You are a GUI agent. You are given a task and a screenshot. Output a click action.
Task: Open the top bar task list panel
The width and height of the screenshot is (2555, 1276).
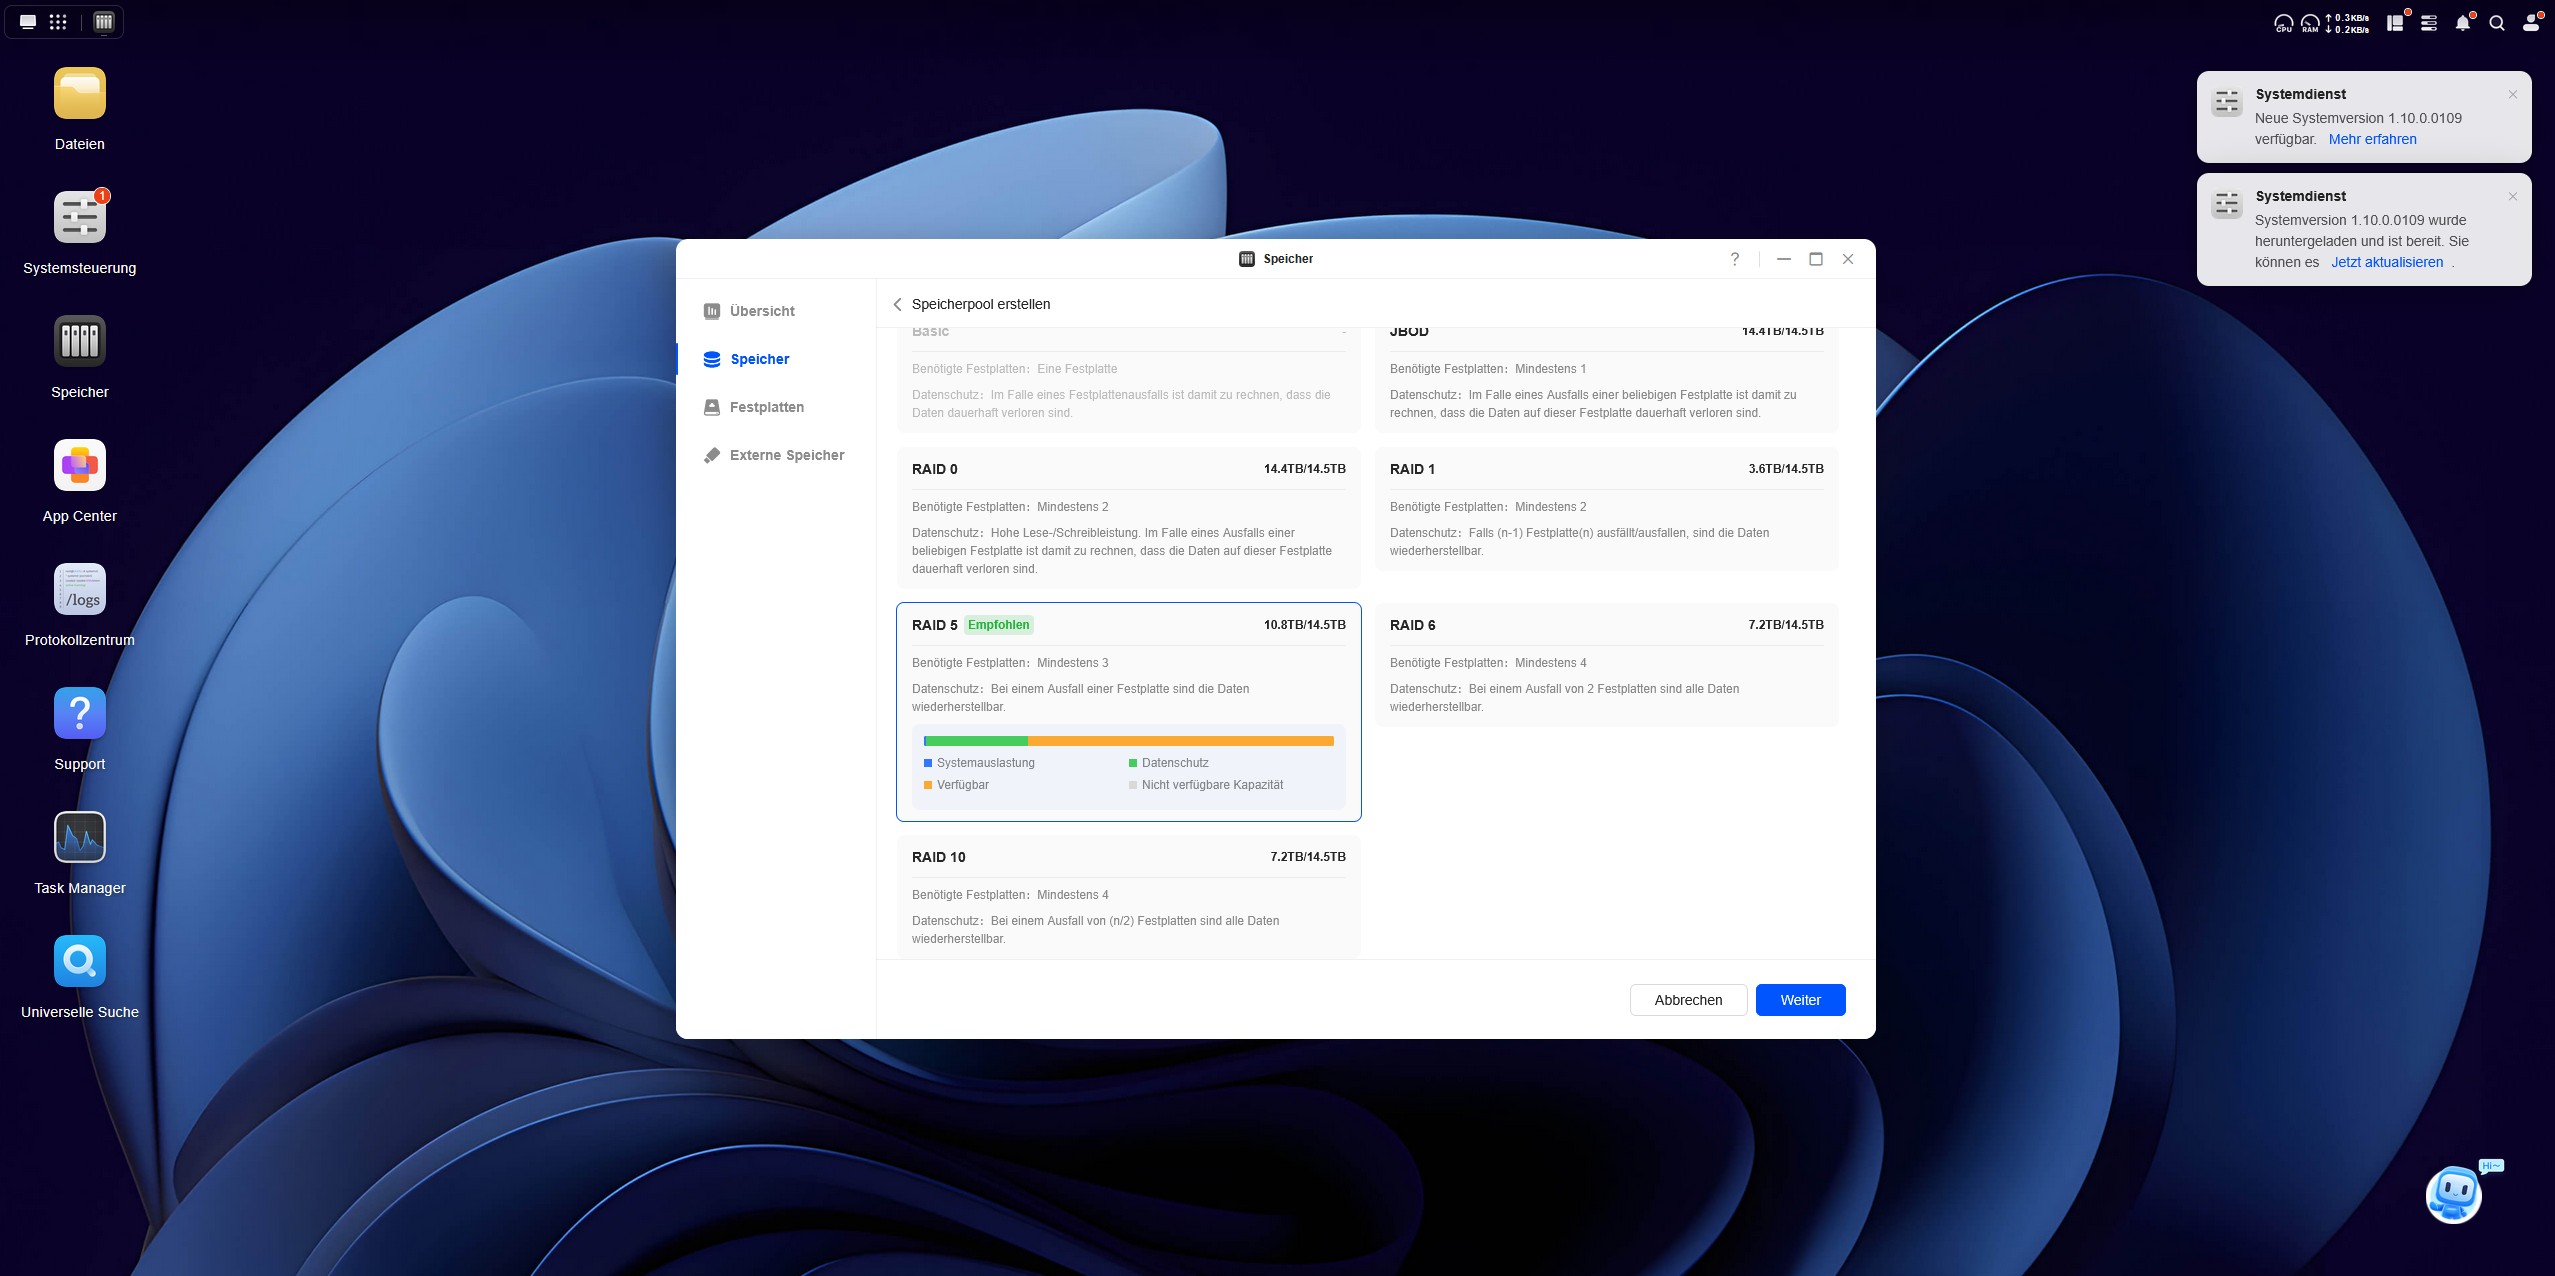coord(2428,23)
